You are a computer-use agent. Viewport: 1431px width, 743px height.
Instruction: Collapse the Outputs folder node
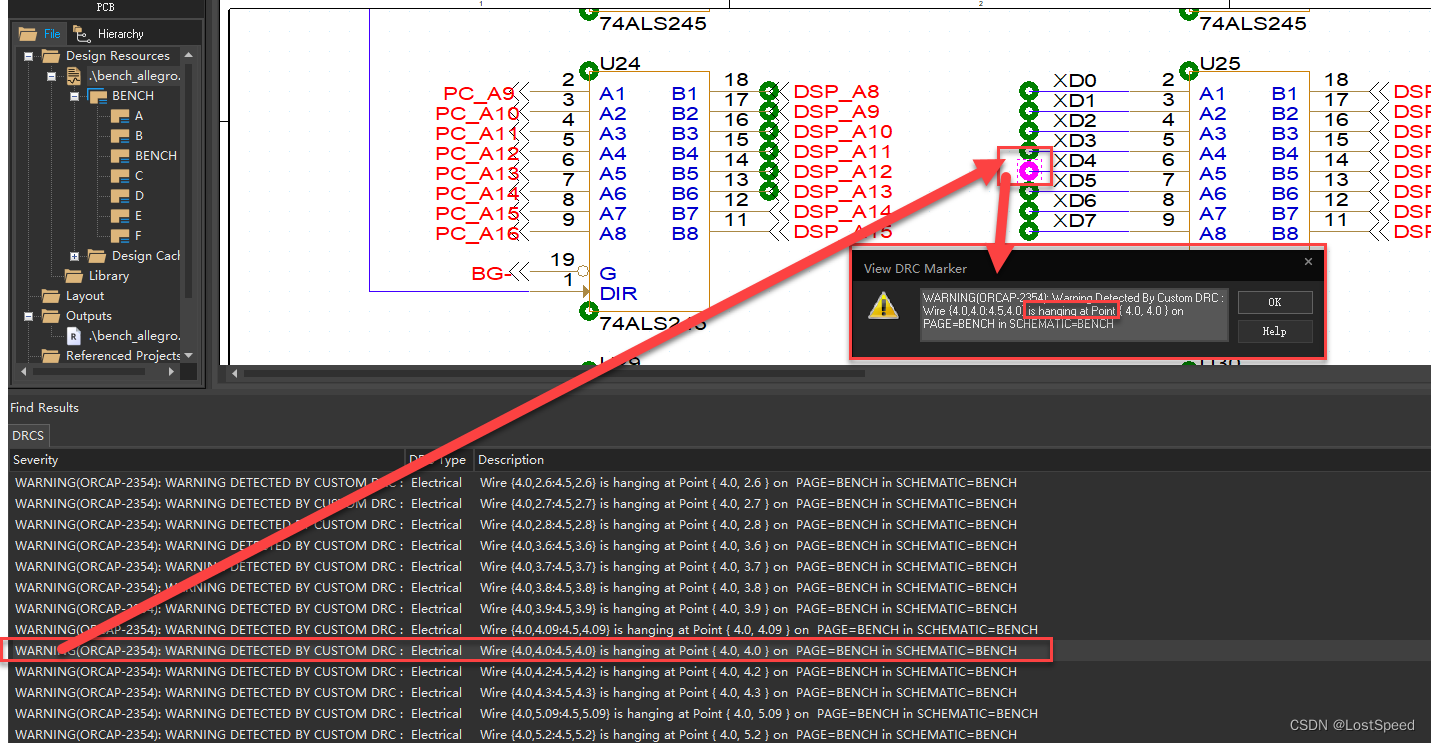pyautogui.click(x=28, y=316)
